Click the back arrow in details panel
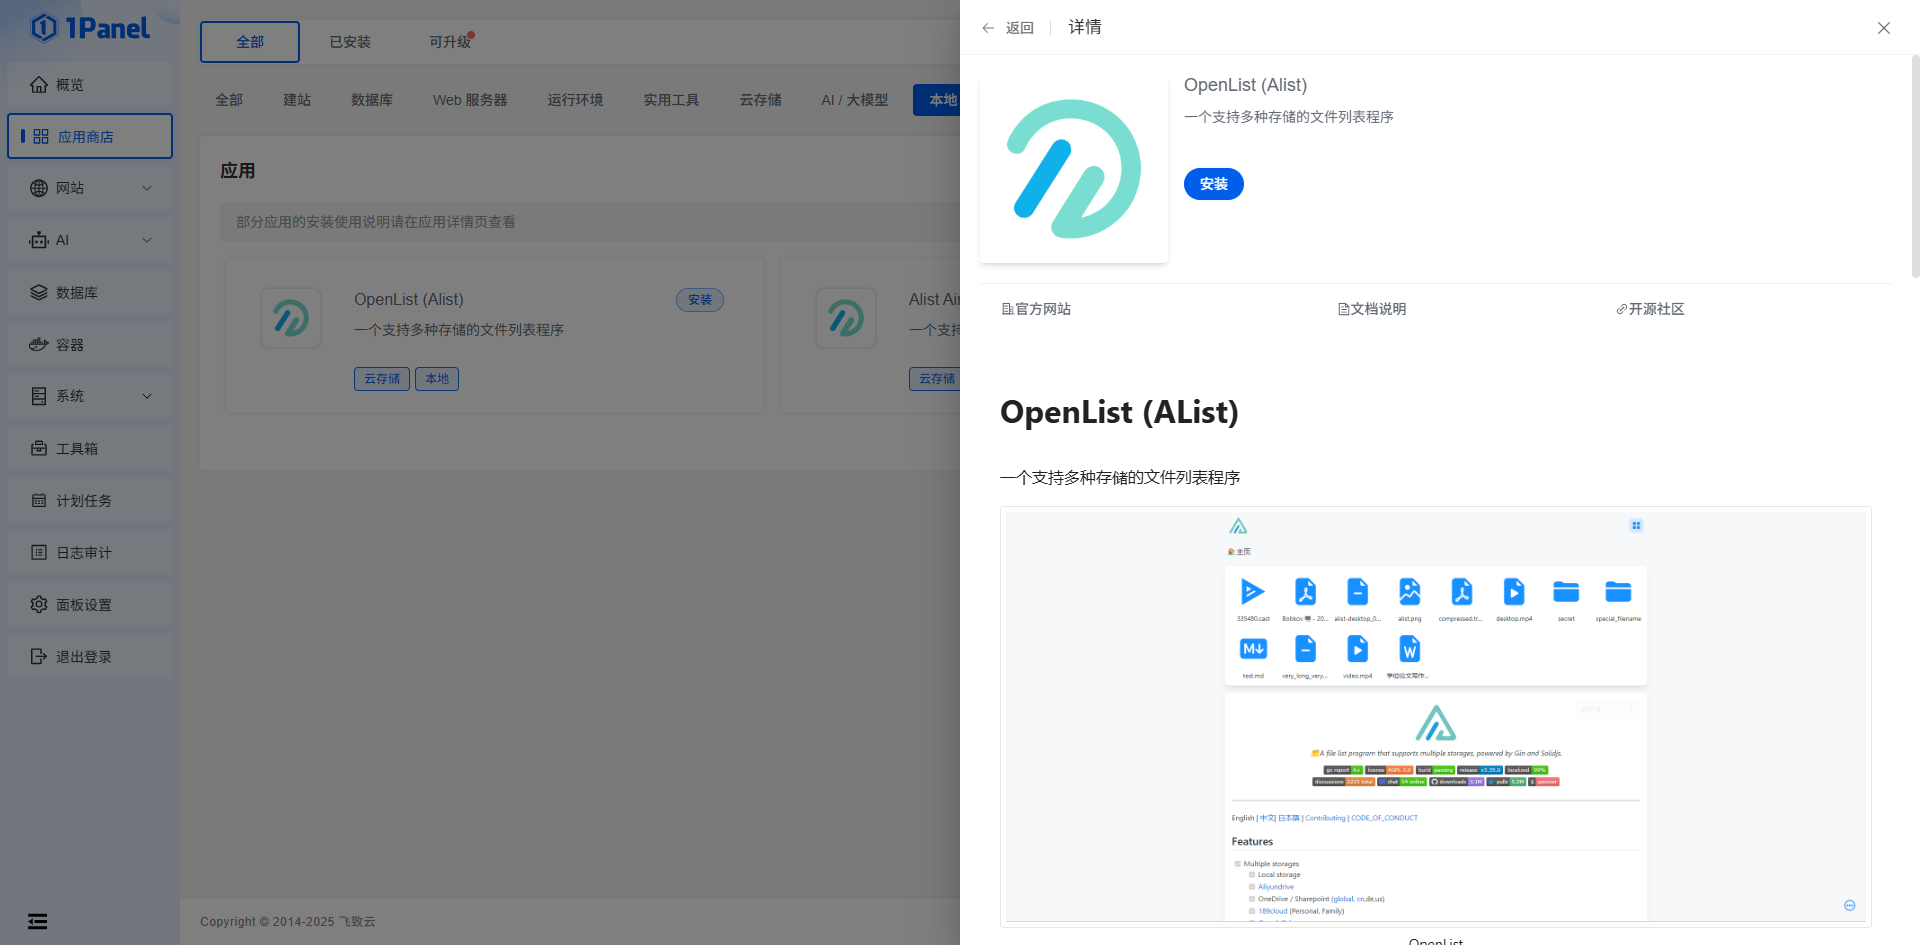This screenshot has height=945, width=1920. 988,28
